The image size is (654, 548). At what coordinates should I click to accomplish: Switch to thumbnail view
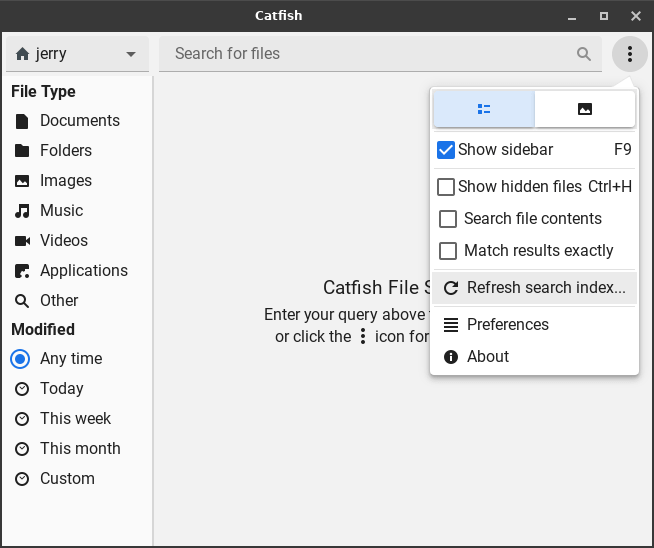(585, 109)
